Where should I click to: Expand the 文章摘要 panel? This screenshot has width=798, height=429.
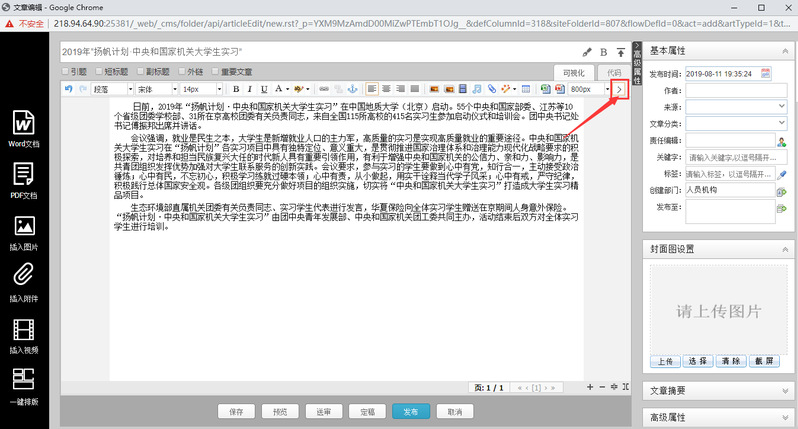pyautogui.click(x=785, y=391)
